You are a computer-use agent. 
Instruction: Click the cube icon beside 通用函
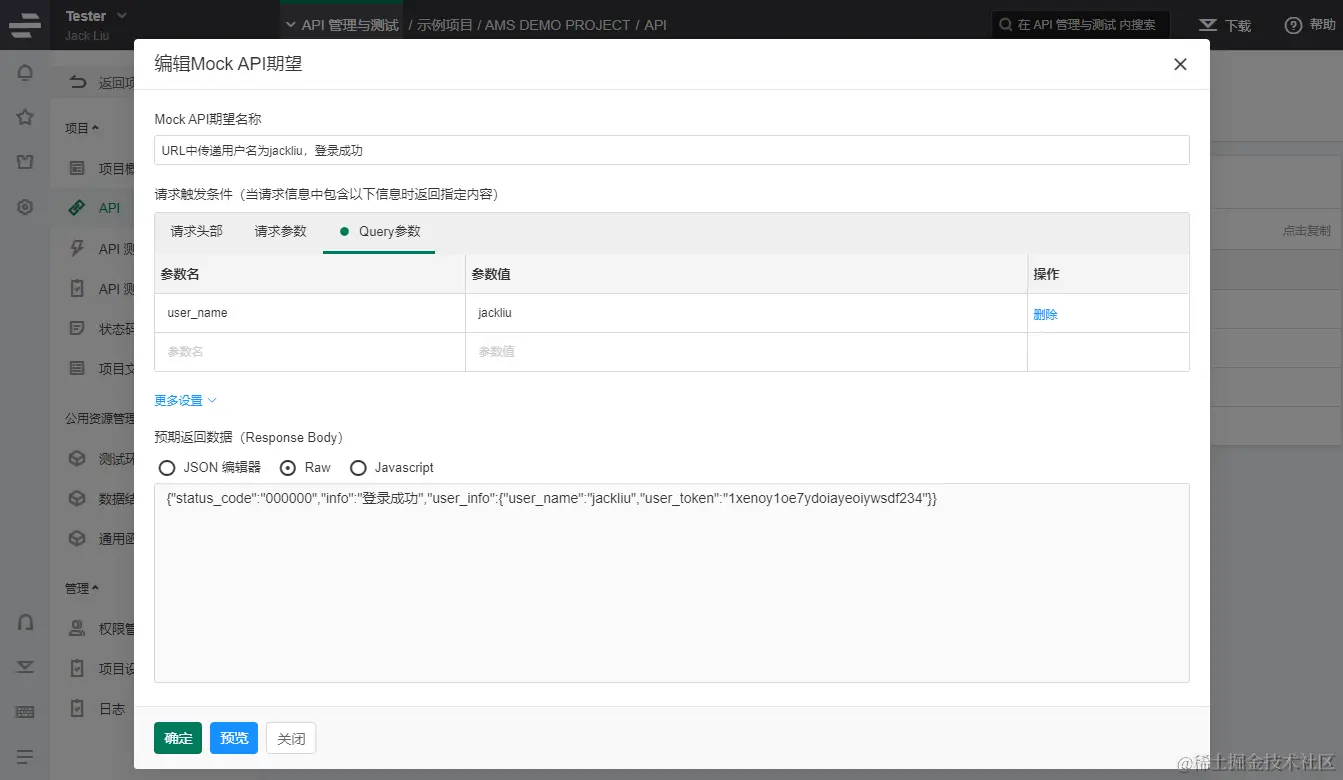(76, 539)
